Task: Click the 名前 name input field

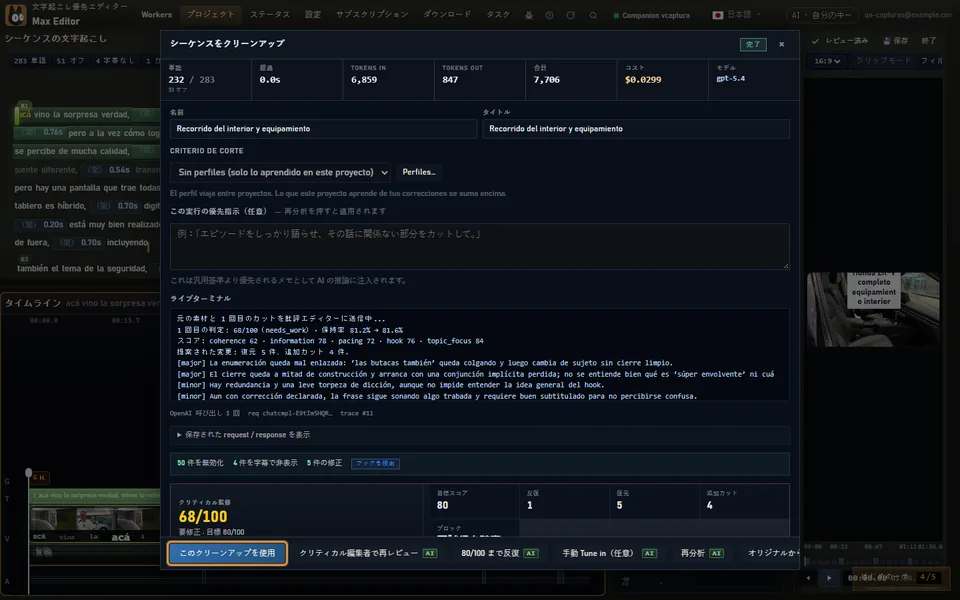Action: [x=323, y=129]
